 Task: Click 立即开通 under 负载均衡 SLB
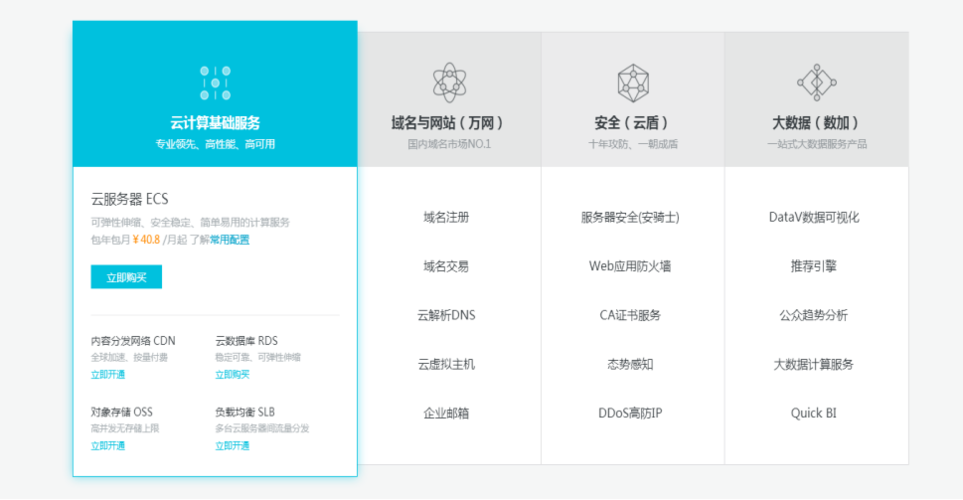point(232,446)
